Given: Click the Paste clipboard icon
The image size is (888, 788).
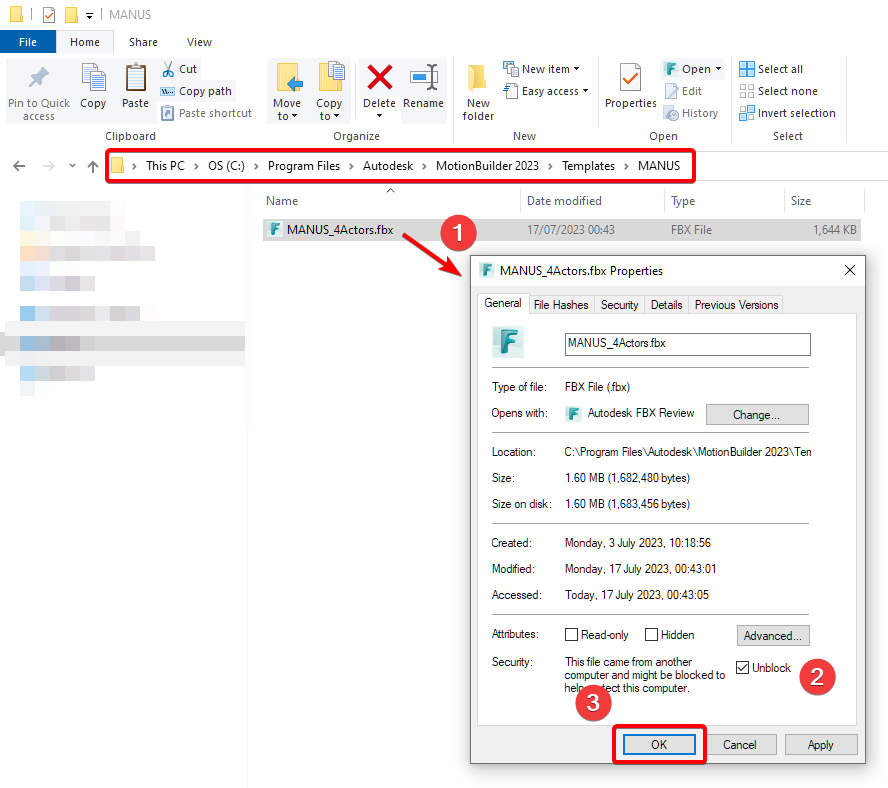Looking at the screenshot, I should point(135,79).
